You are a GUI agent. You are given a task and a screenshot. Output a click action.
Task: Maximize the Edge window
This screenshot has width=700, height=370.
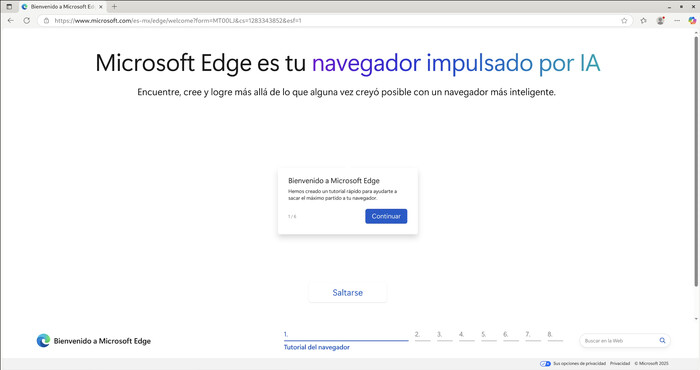681,7
